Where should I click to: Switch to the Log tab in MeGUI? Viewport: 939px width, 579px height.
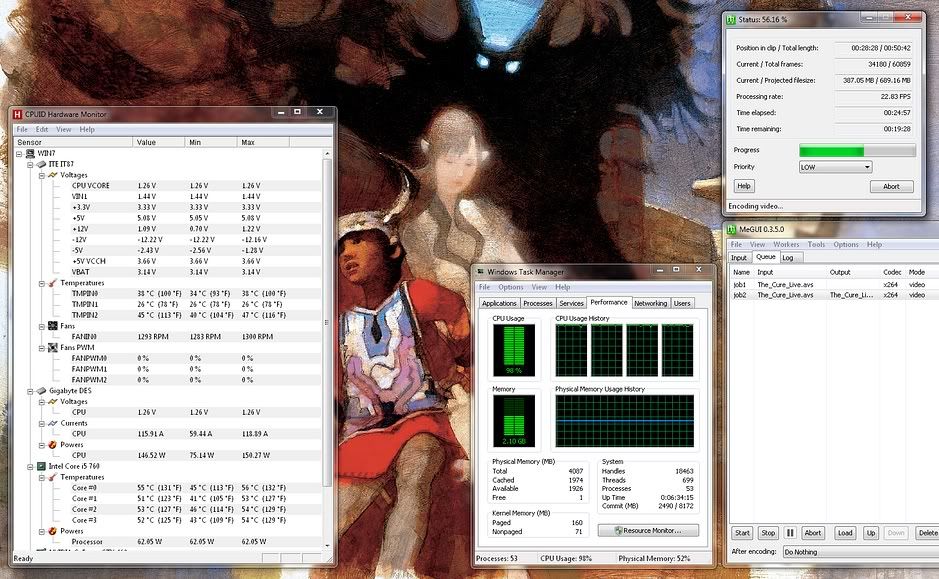pos(788,257)
